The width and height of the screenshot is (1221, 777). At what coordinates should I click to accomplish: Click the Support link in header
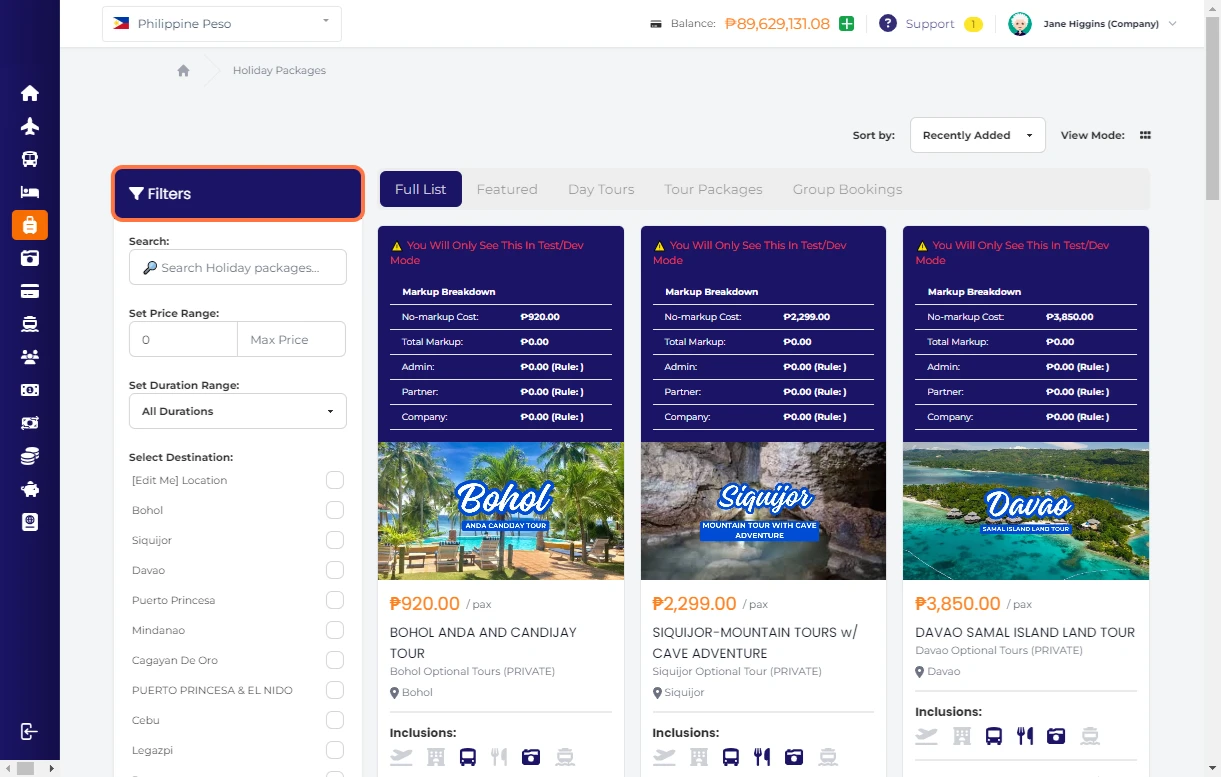pyautogui.click(x=929, y=24)
